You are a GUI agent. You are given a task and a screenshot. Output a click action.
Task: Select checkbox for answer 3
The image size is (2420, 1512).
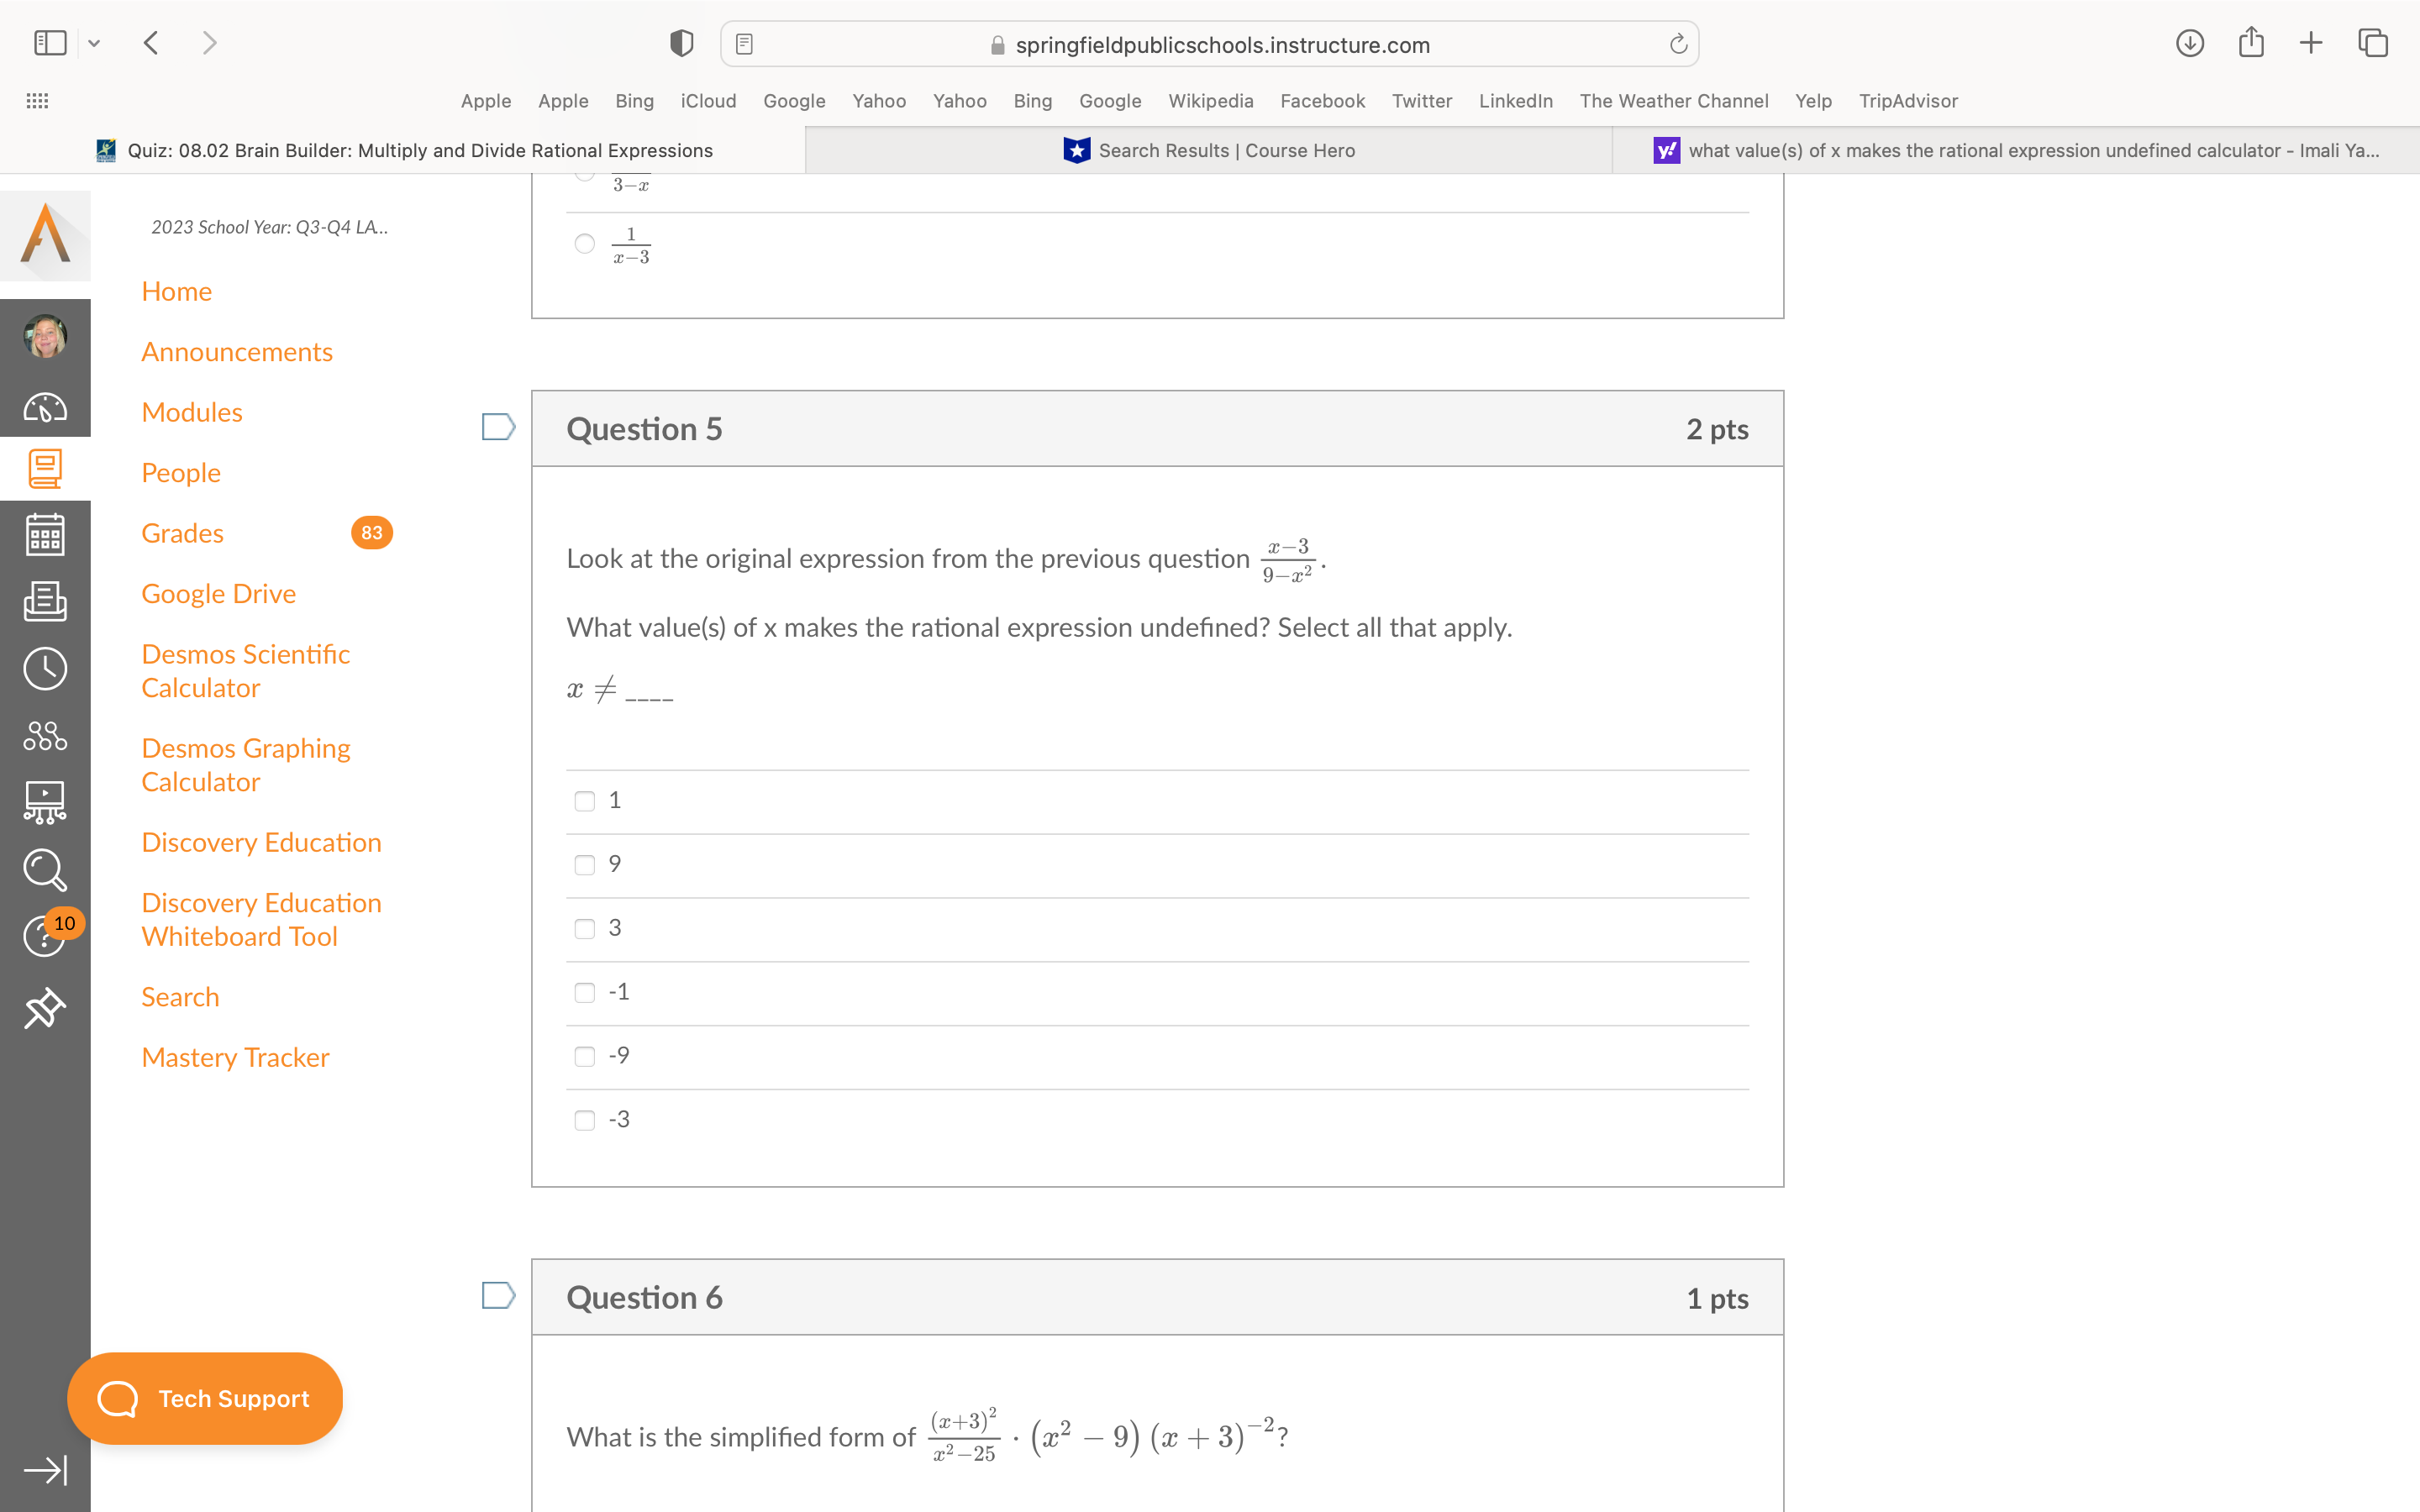586,927
